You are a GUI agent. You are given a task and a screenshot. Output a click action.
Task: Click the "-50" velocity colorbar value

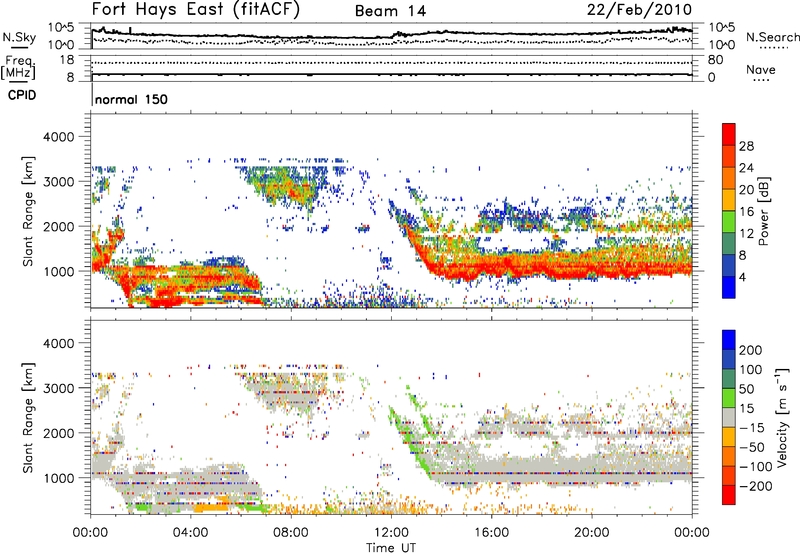752,447
